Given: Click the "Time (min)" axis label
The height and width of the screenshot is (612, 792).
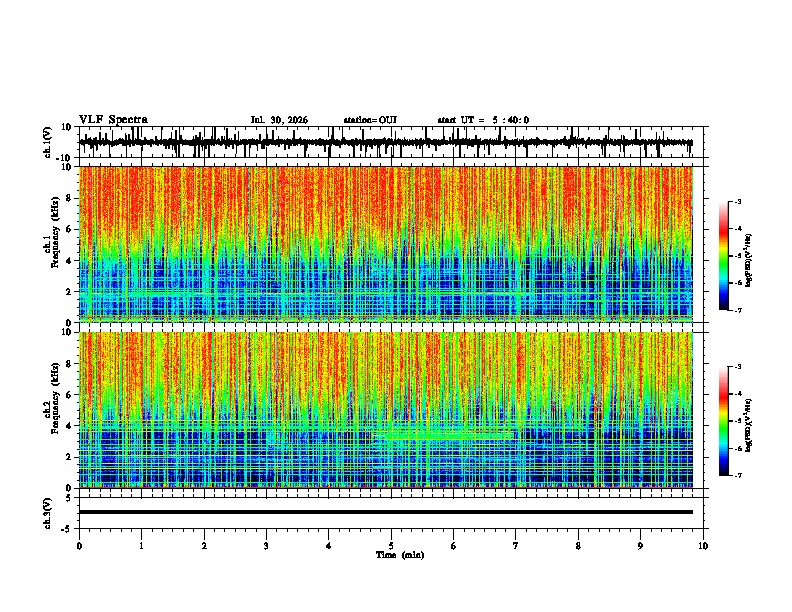Looking at the screenshot, I should pos(400,555).
